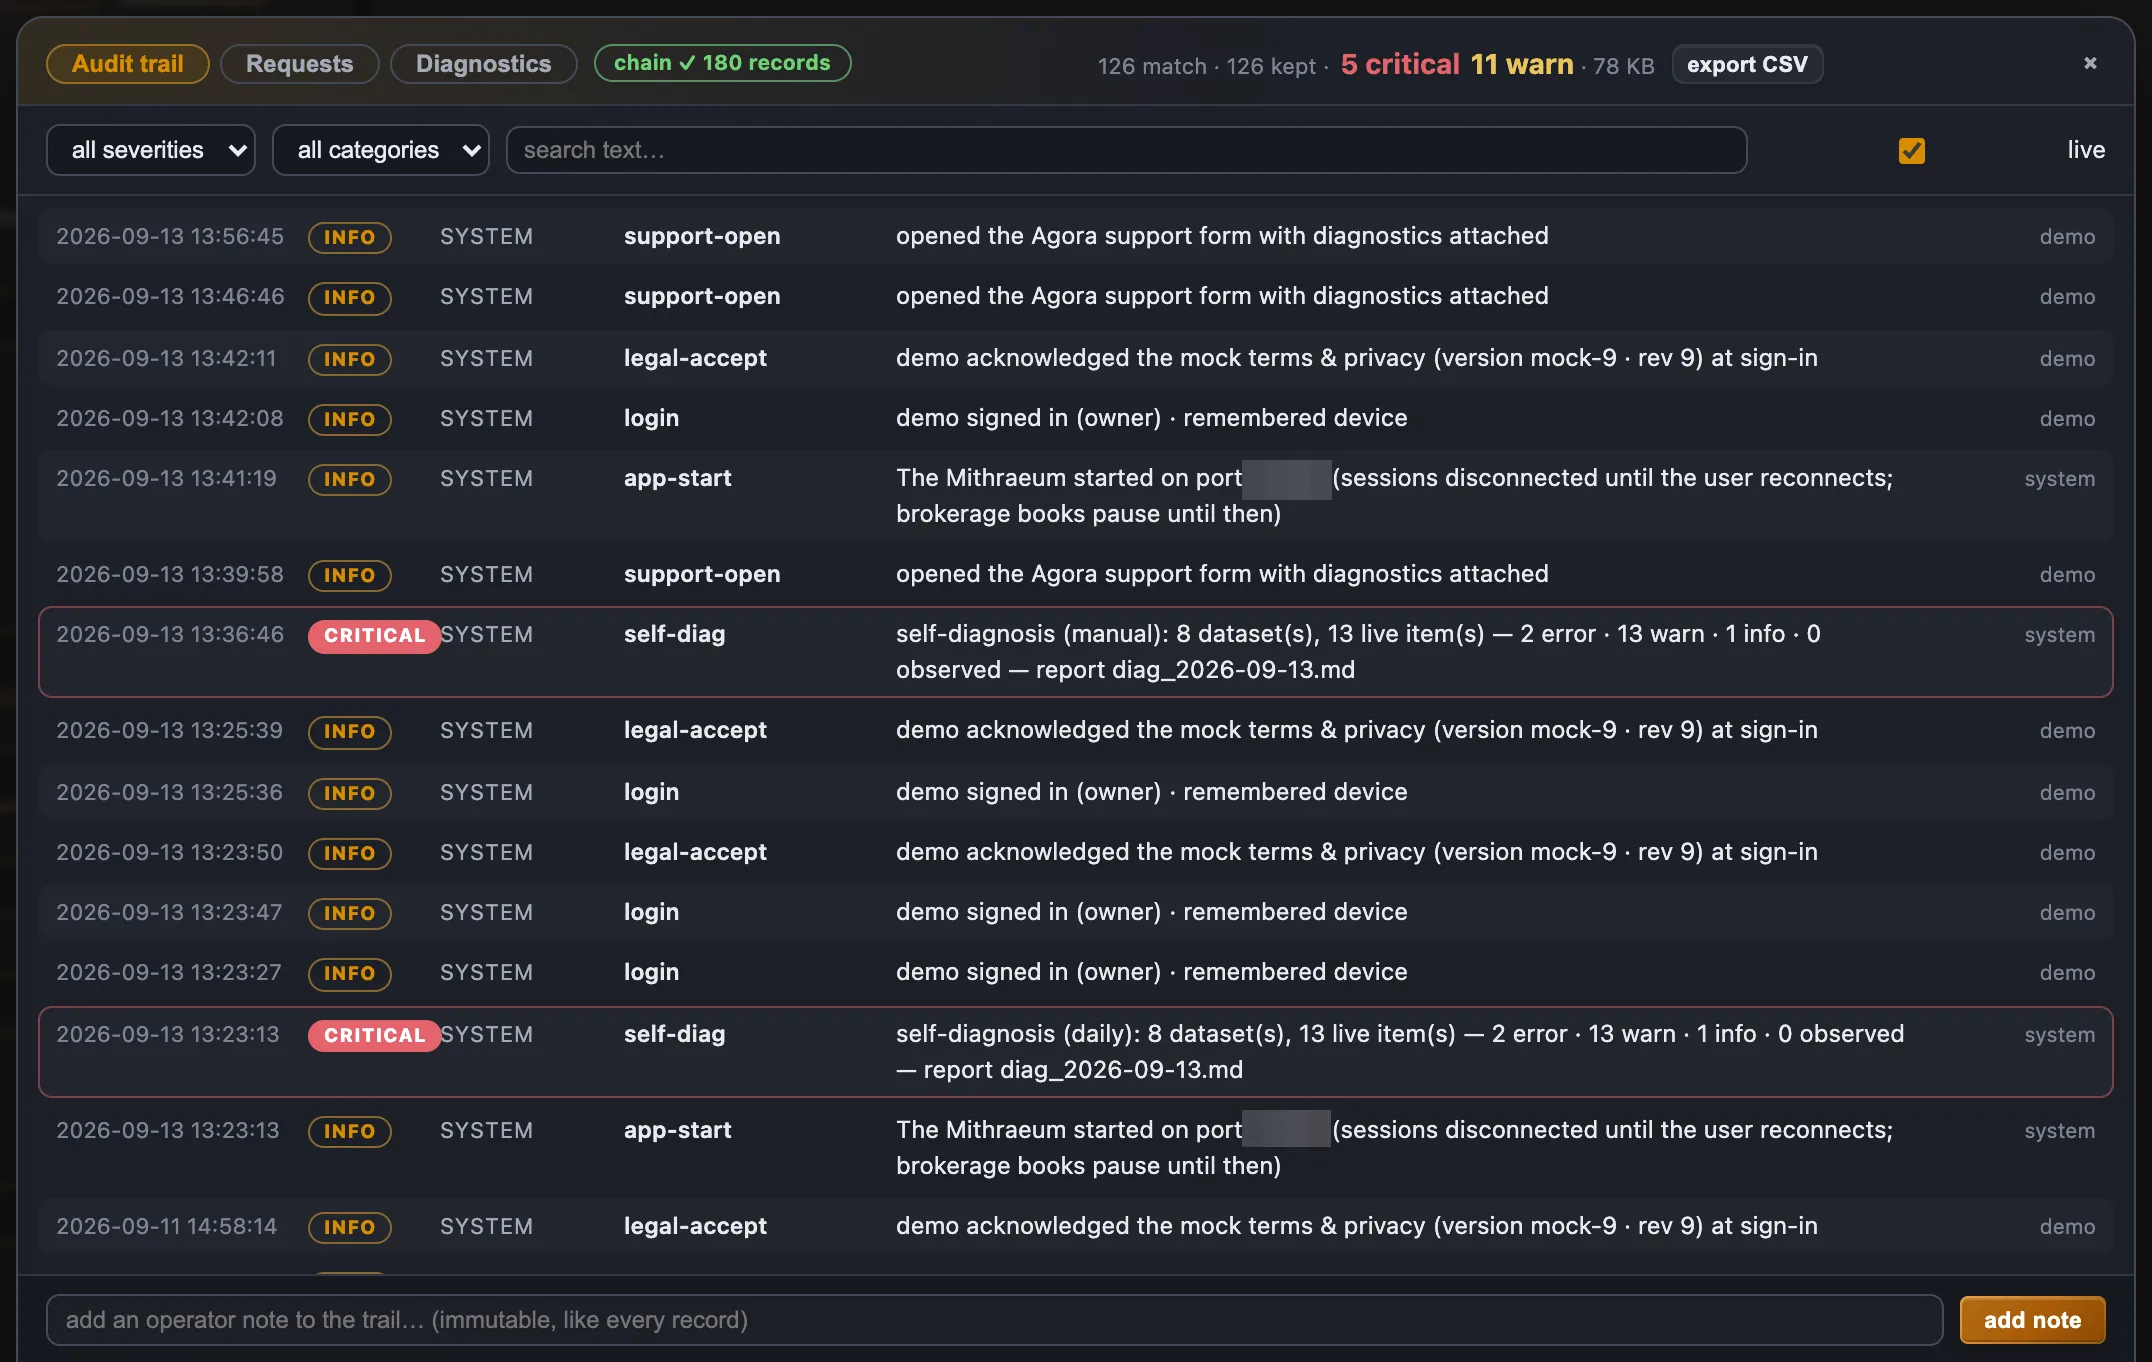The image size is (2152, 1362).
Task: Click the chain 180 records badge
Action: pyautogui.click(x=722, y=63)
